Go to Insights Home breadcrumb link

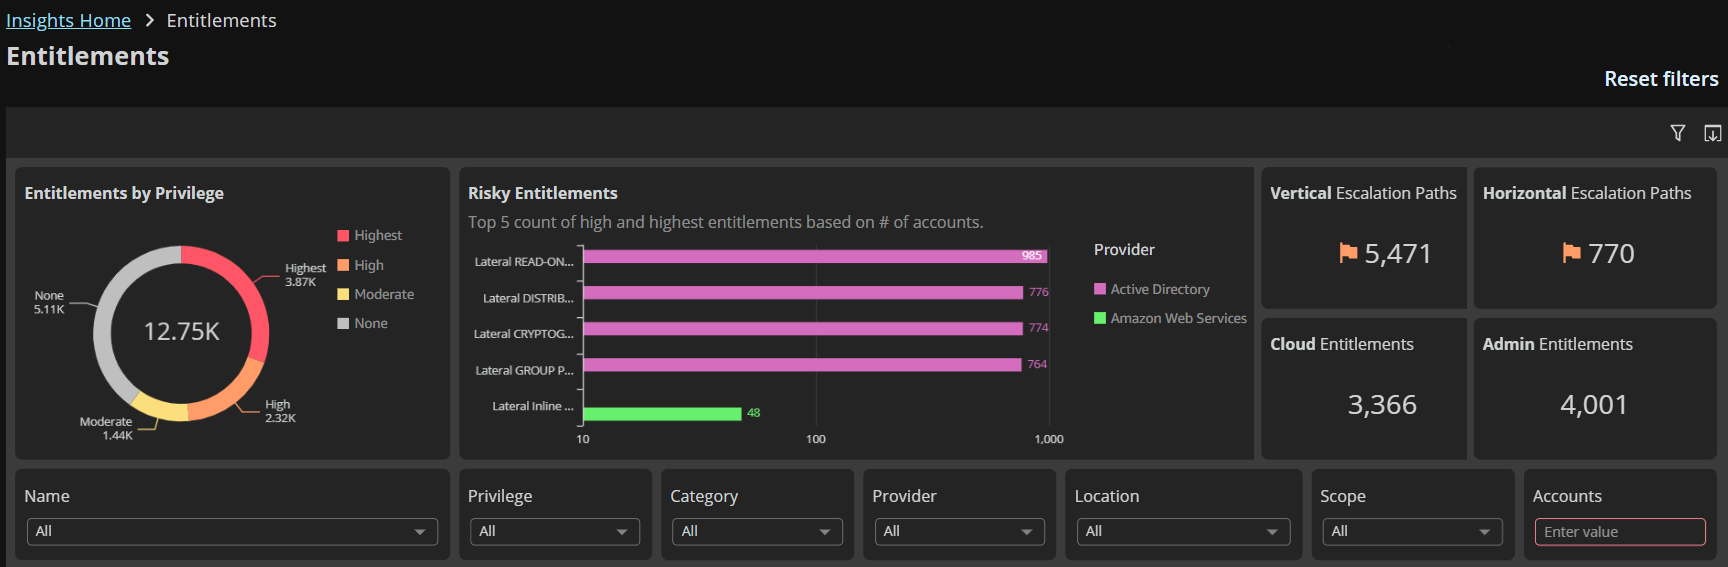68,20
